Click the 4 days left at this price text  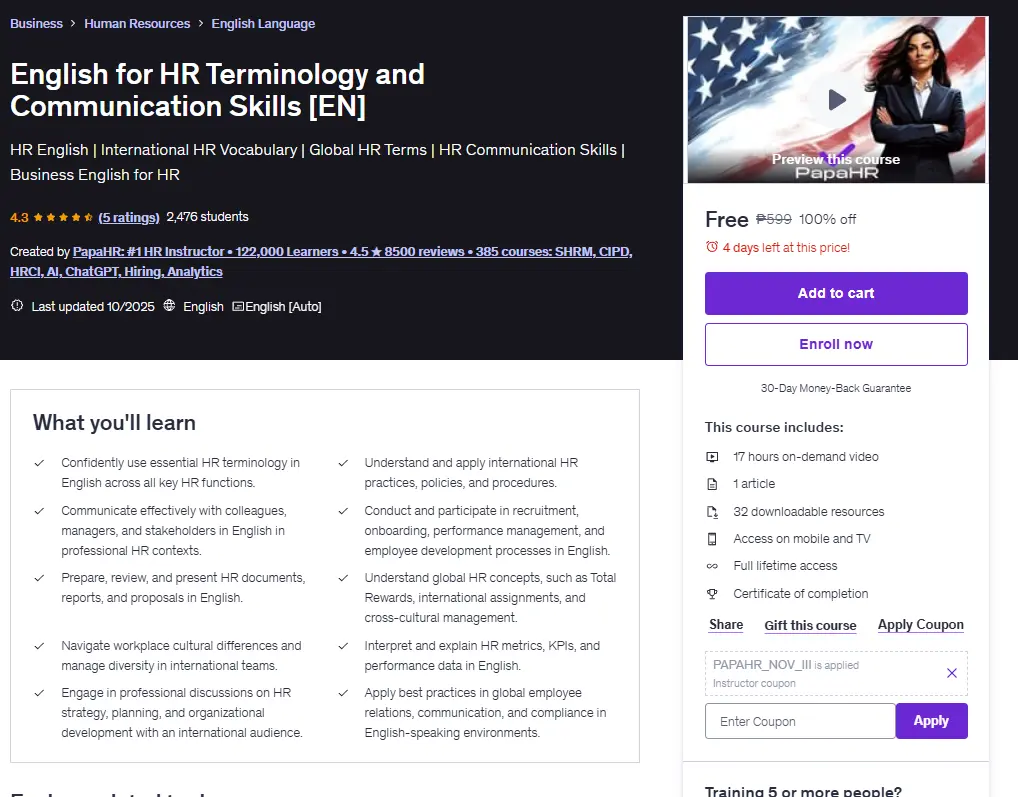[x=786, y=247]
